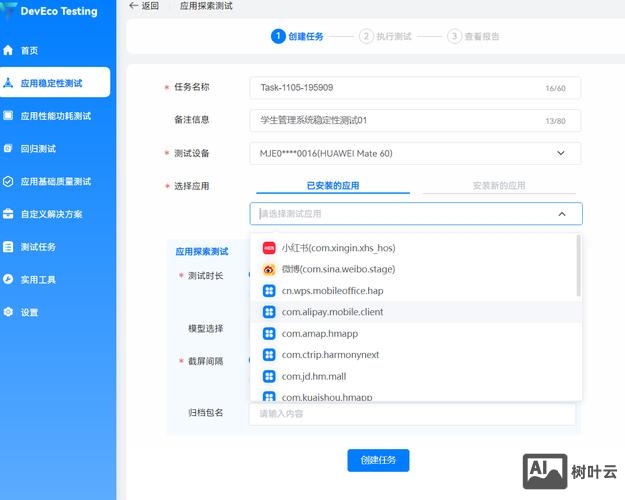Click the 微博 app icon in list
This screenshot has width=625, height=500.
coord(269,269)
